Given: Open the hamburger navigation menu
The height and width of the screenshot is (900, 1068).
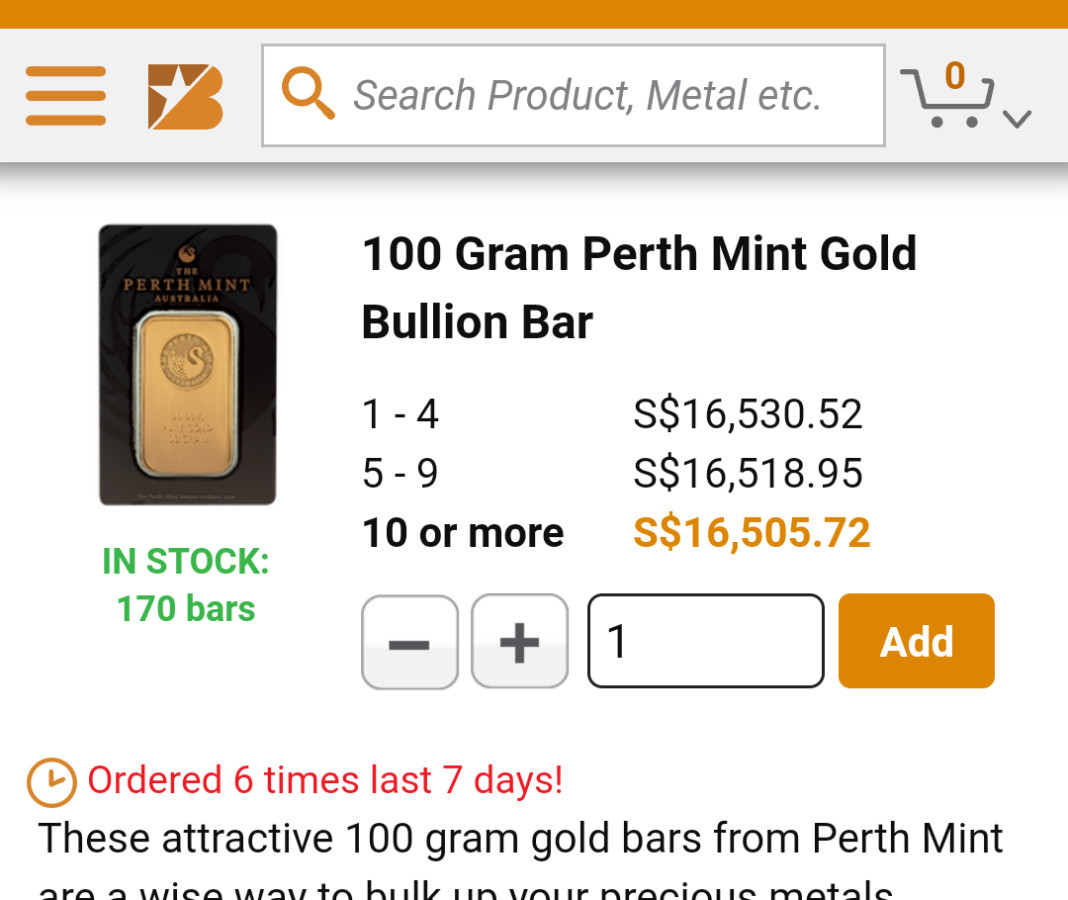Looking at the screenshot, I should click(x=66, y=96).
